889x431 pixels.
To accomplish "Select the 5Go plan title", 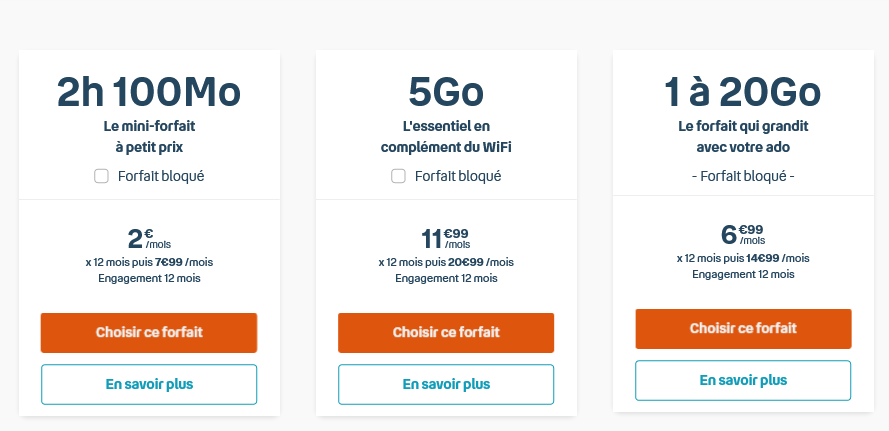I will pos(446,92).
